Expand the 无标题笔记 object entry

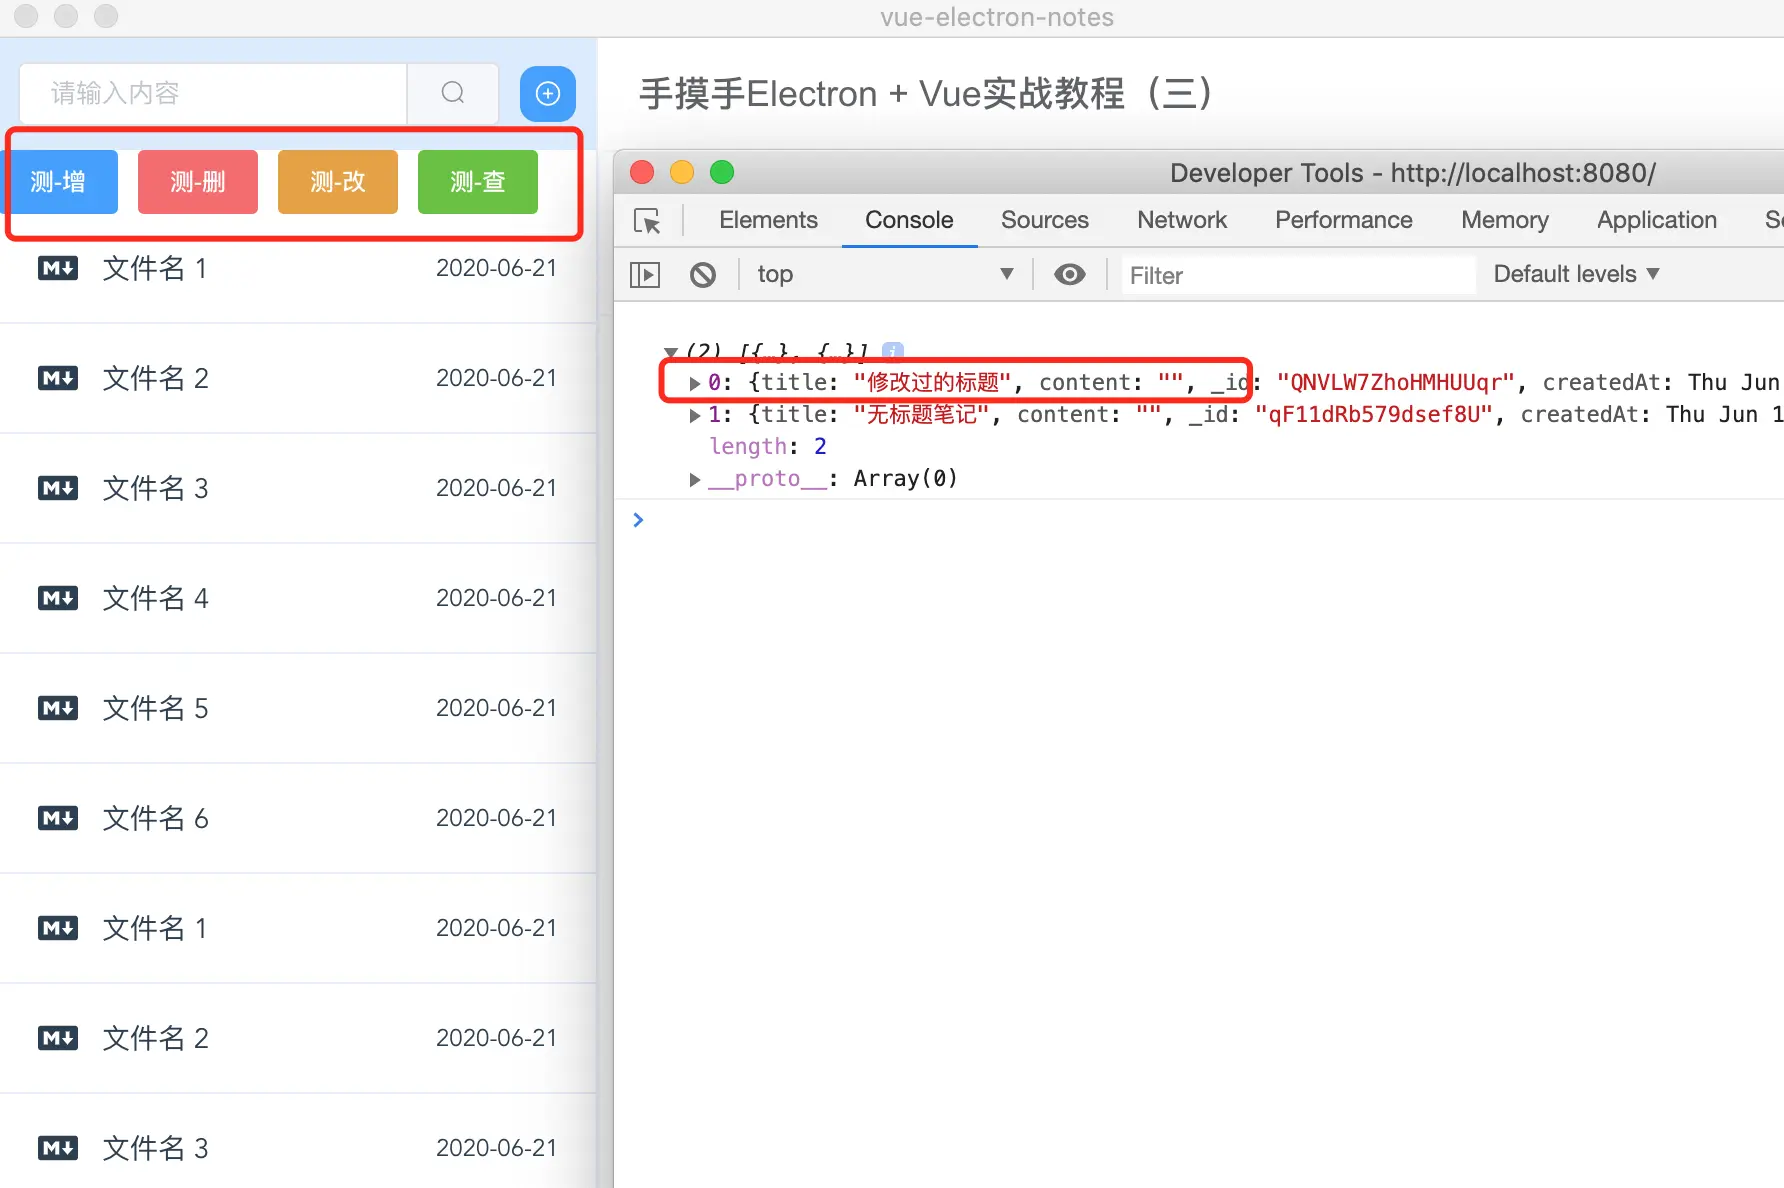point(695,415)
